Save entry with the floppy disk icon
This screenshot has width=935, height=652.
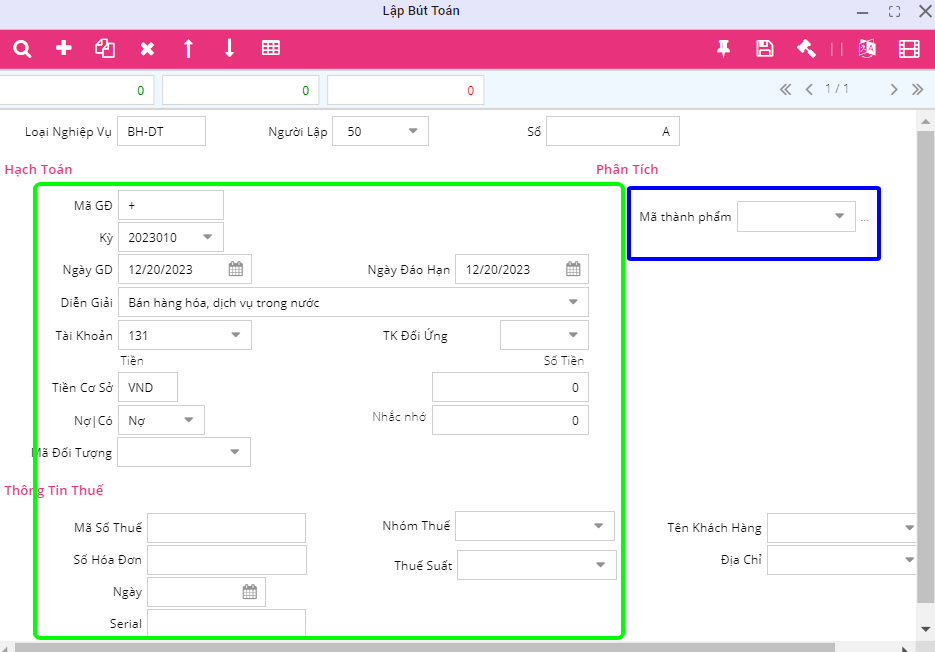click(x=765, y=48)
